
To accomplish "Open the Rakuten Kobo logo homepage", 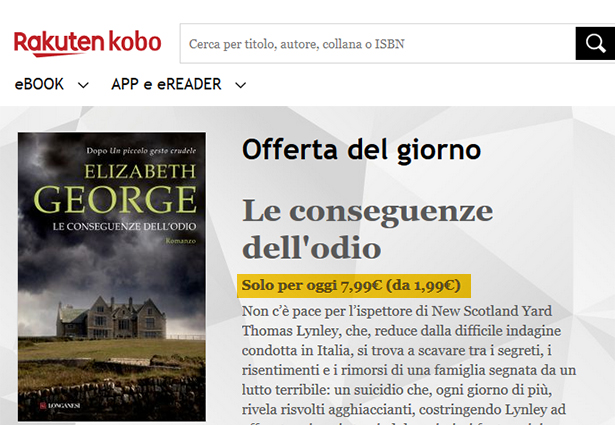I will 87,43.
